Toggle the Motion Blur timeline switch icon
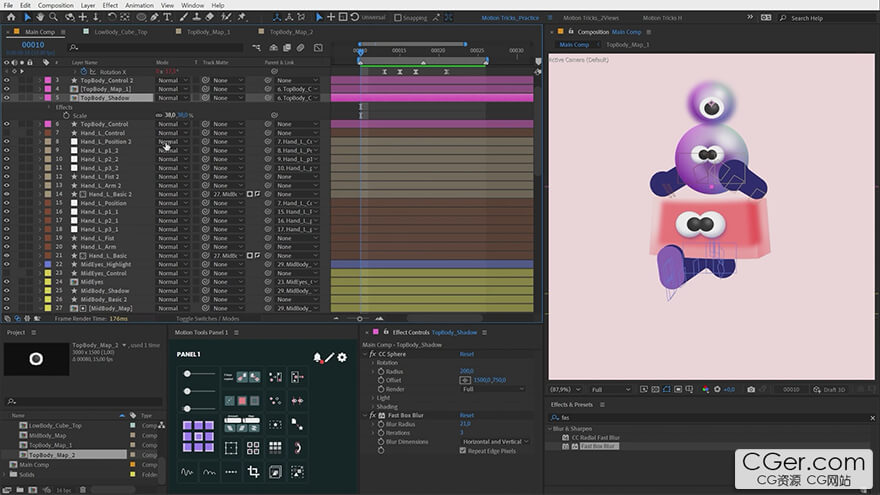 tap(300, 48)
